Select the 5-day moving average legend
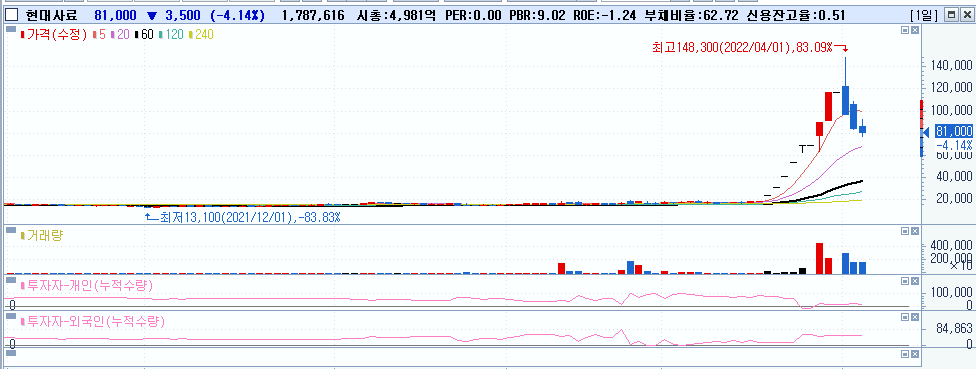This screenshot has width=976, height=369. click(x=98, y=35)
